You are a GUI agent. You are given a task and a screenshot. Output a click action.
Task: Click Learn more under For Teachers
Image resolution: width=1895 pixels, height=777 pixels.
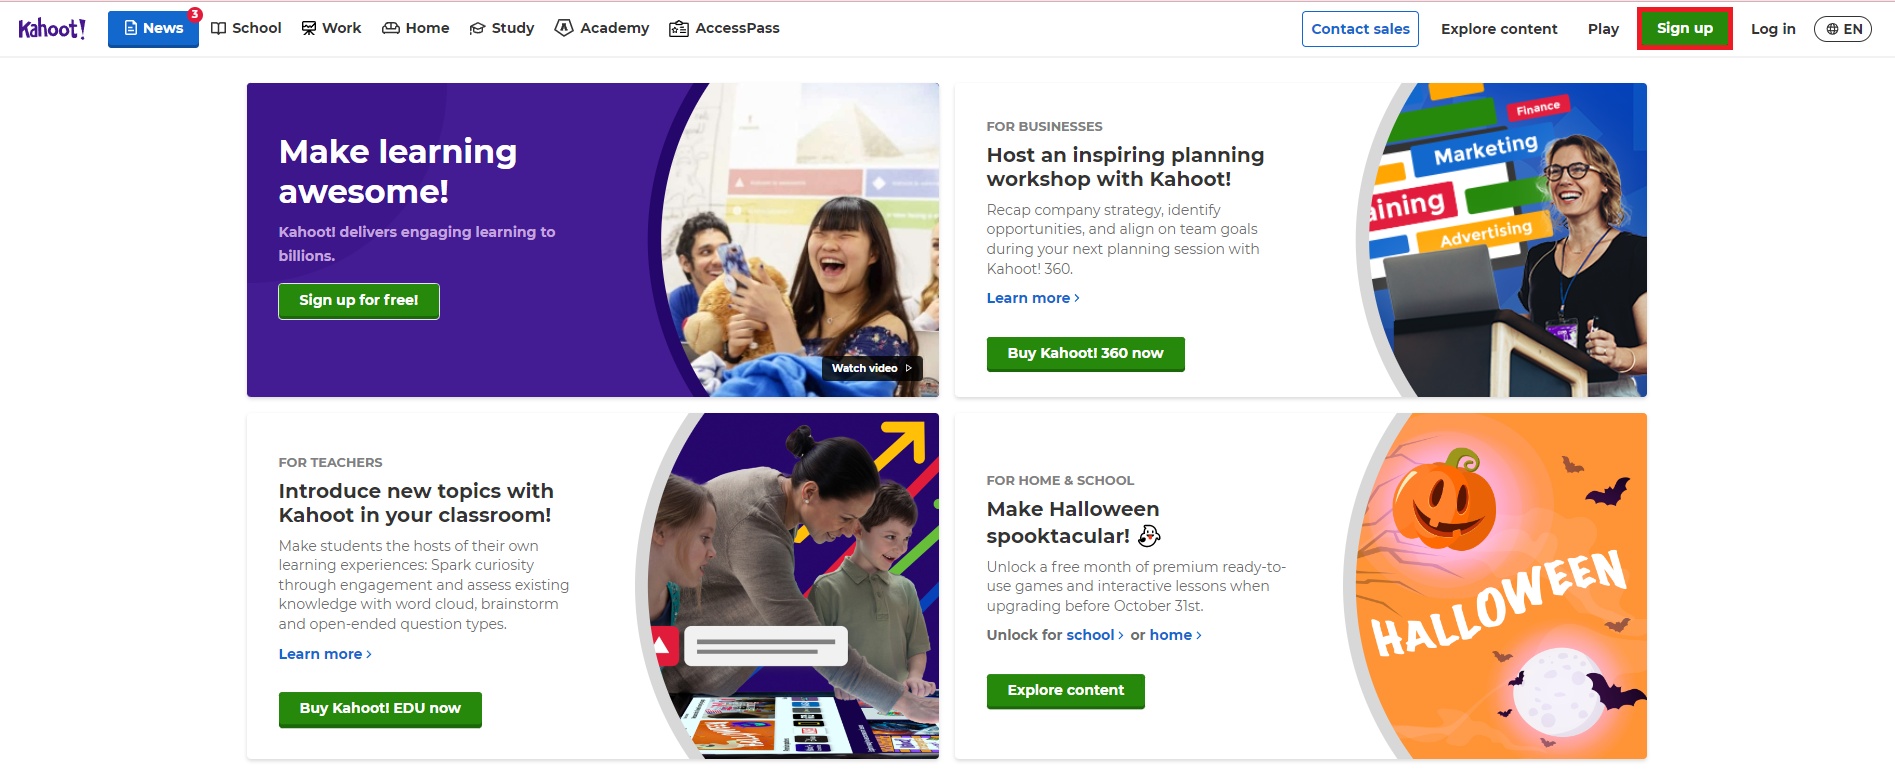pos(325,654)
